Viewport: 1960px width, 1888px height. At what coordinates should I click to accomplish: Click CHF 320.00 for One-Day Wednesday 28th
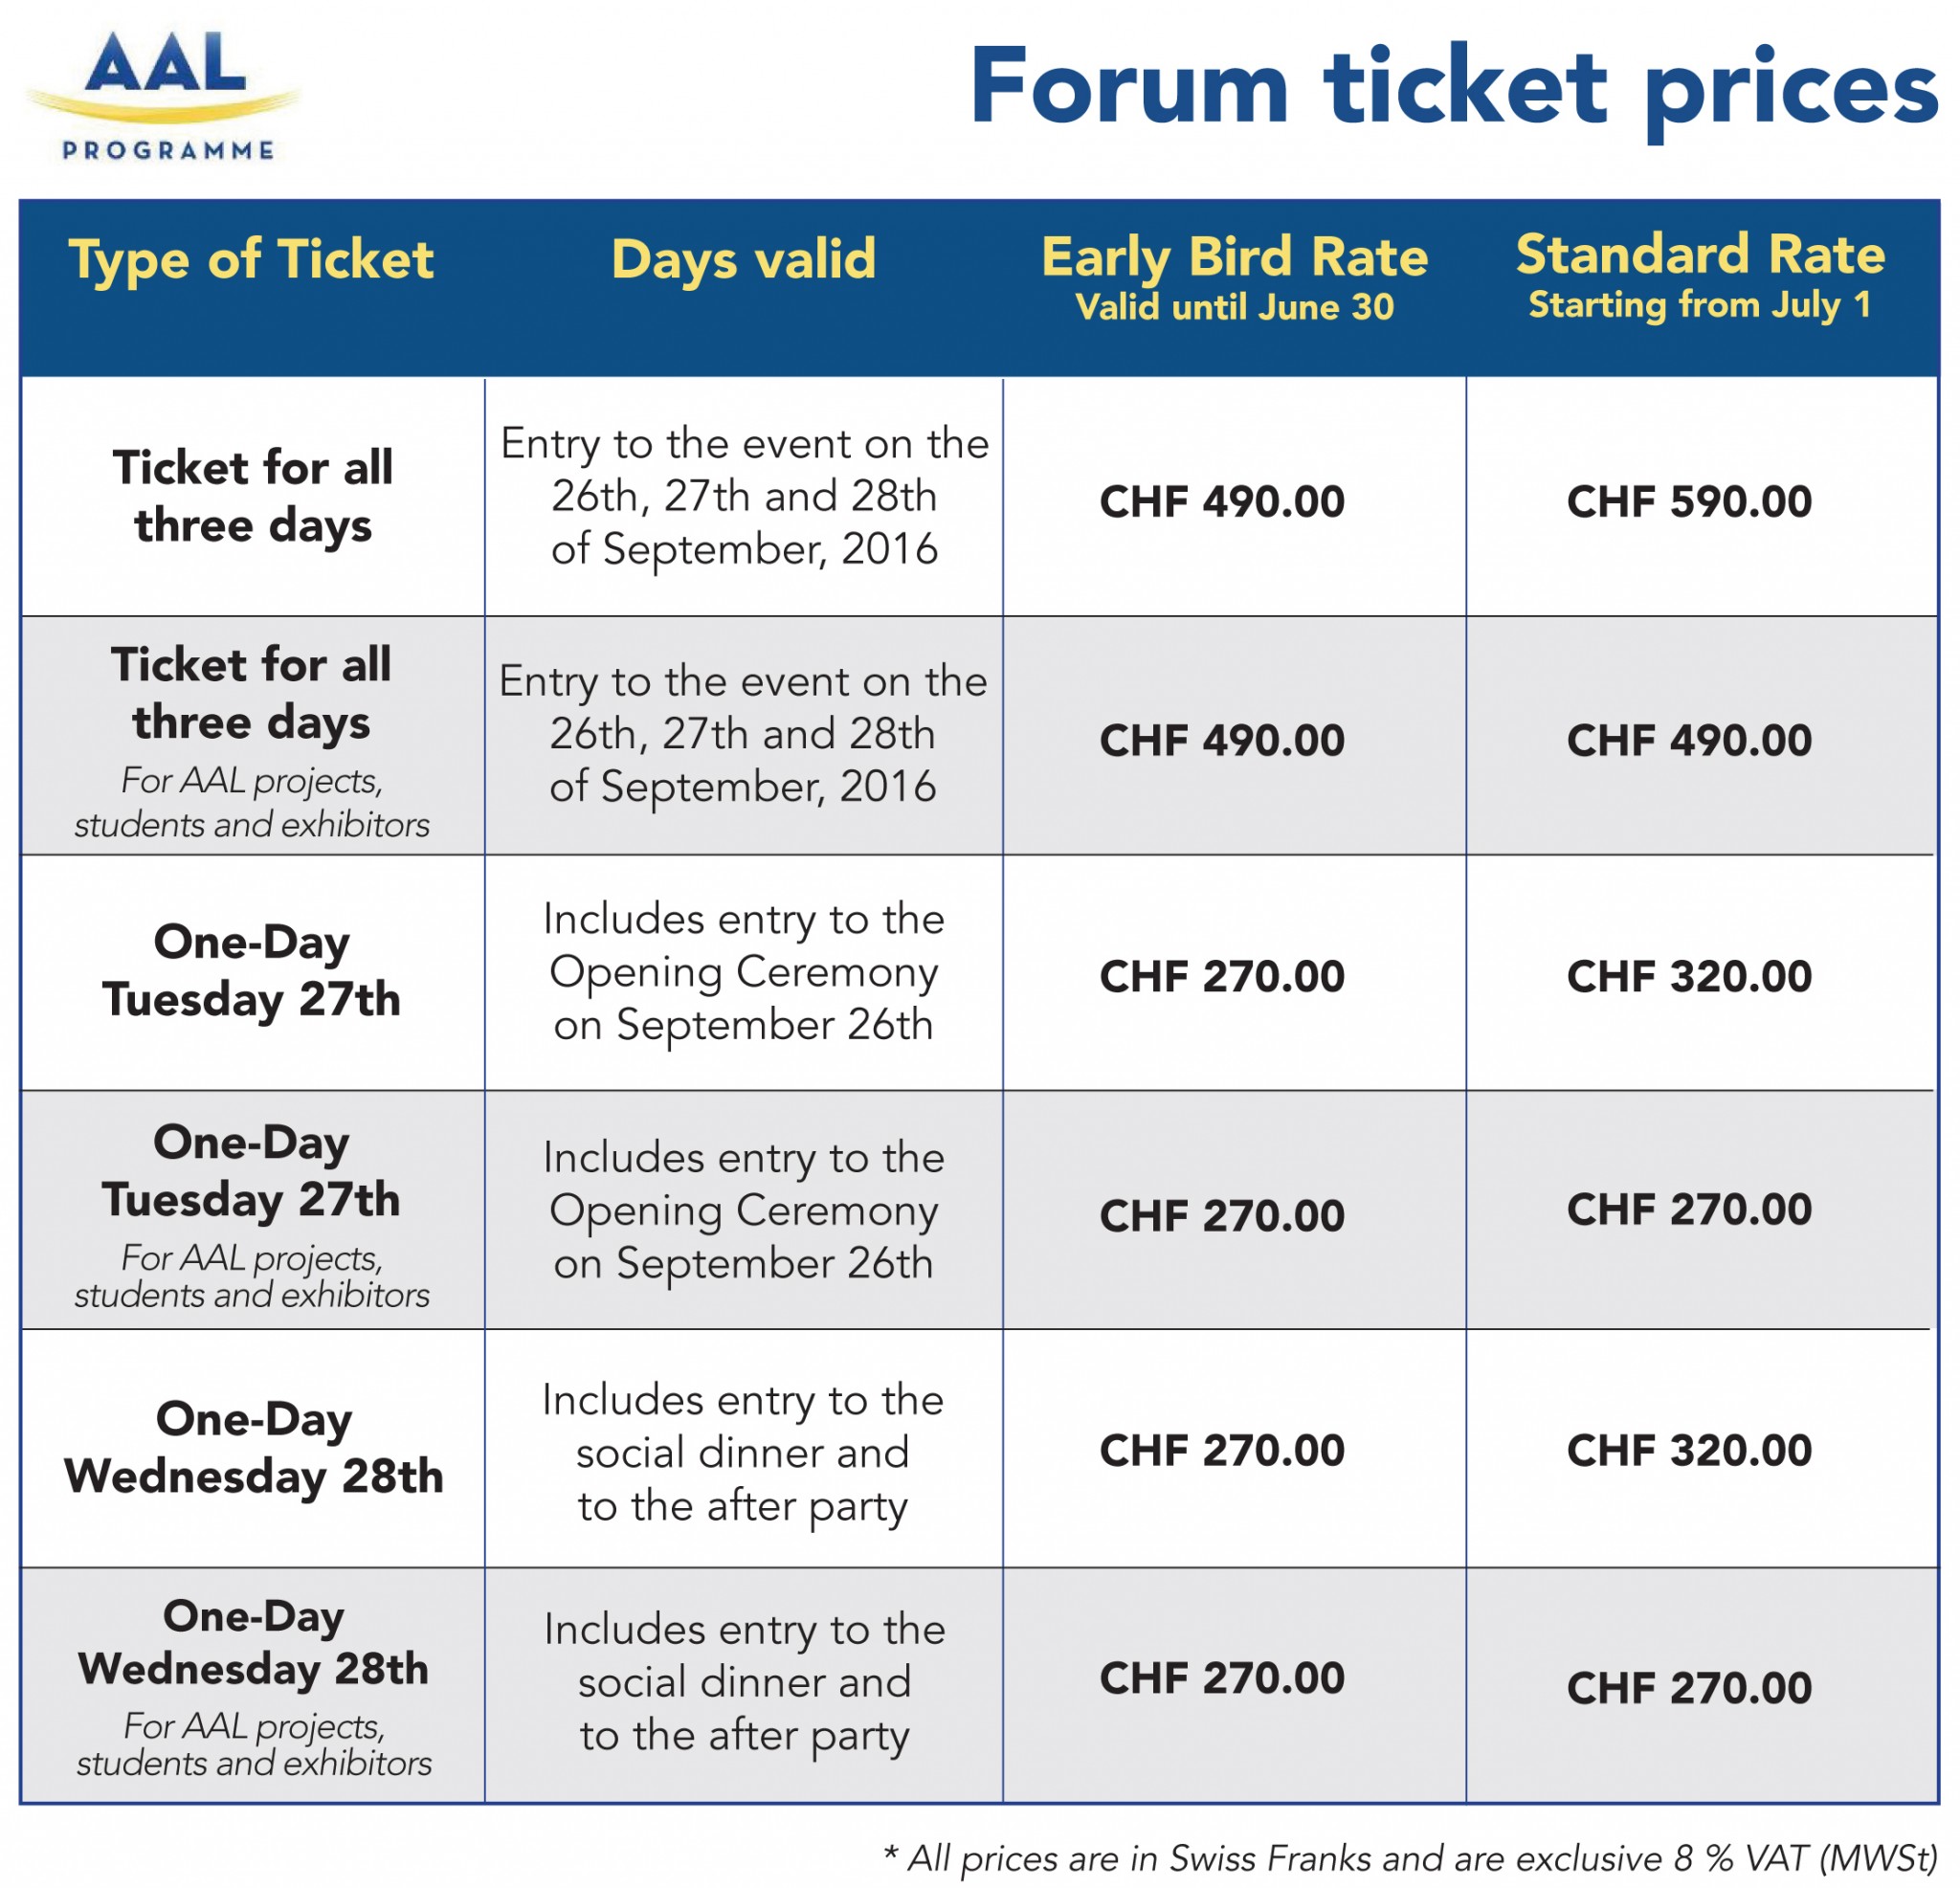tap(1689, 1450)
